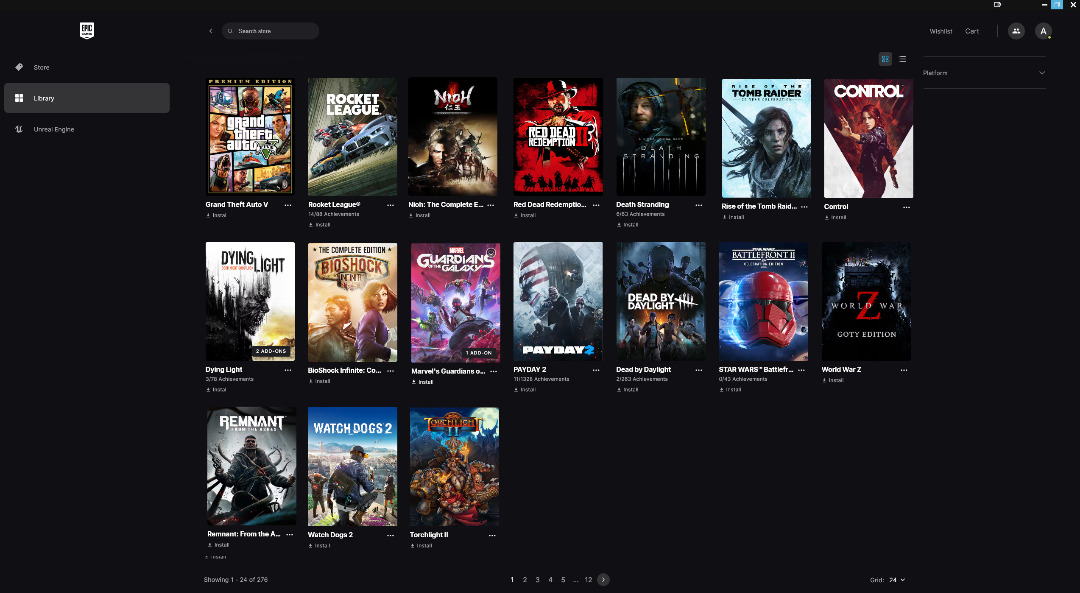Open Remnant cover art
This screenshot has width=1080, height=593.
point(251,466)
